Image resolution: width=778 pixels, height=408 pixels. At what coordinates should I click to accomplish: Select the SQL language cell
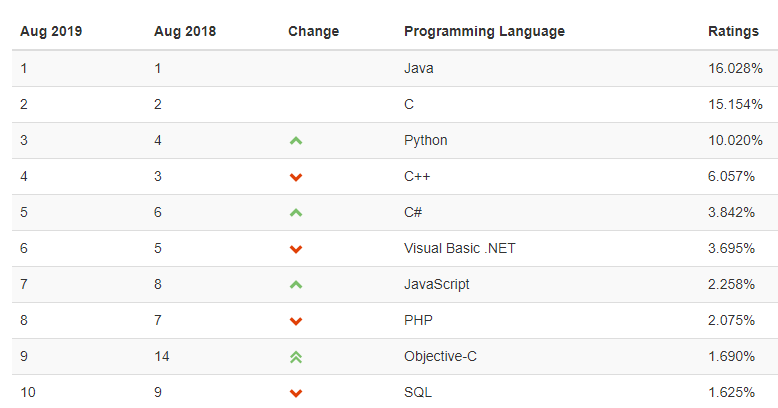[418, 392]
